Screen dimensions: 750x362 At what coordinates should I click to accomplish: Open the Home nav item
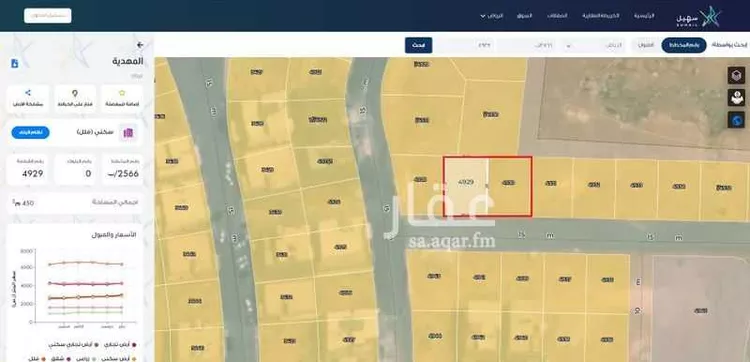click(x=644, y=16)
